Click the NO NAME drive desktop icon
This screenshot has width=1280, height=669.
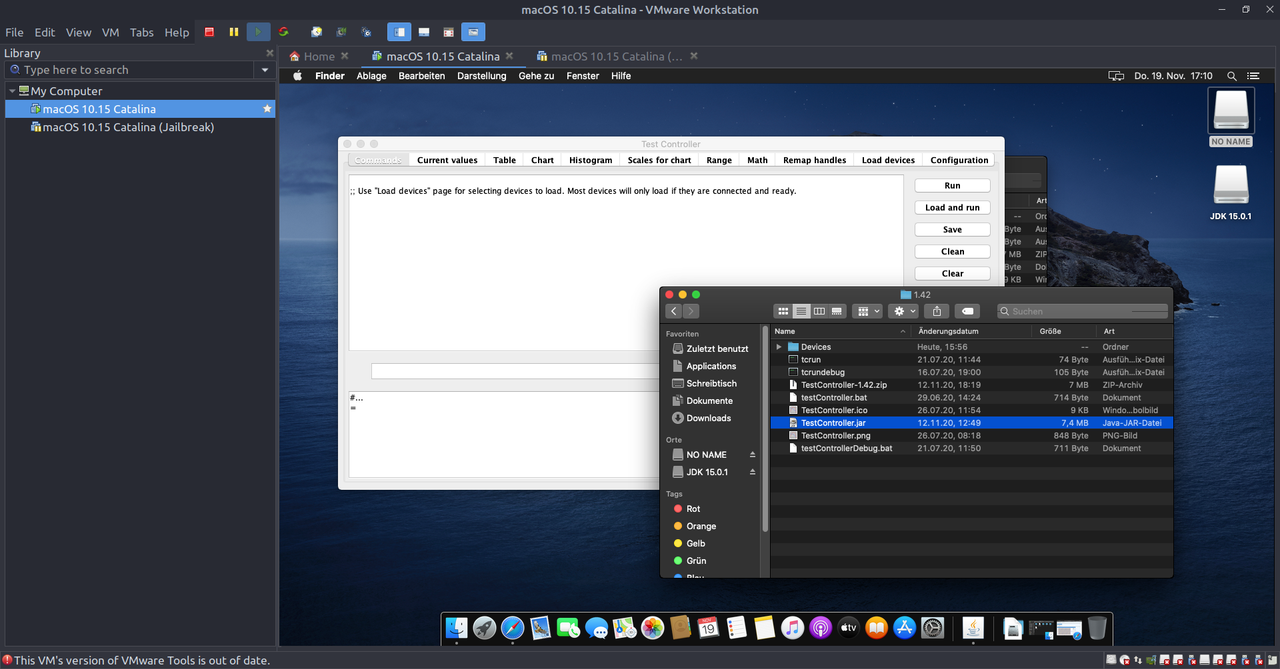1231,117
